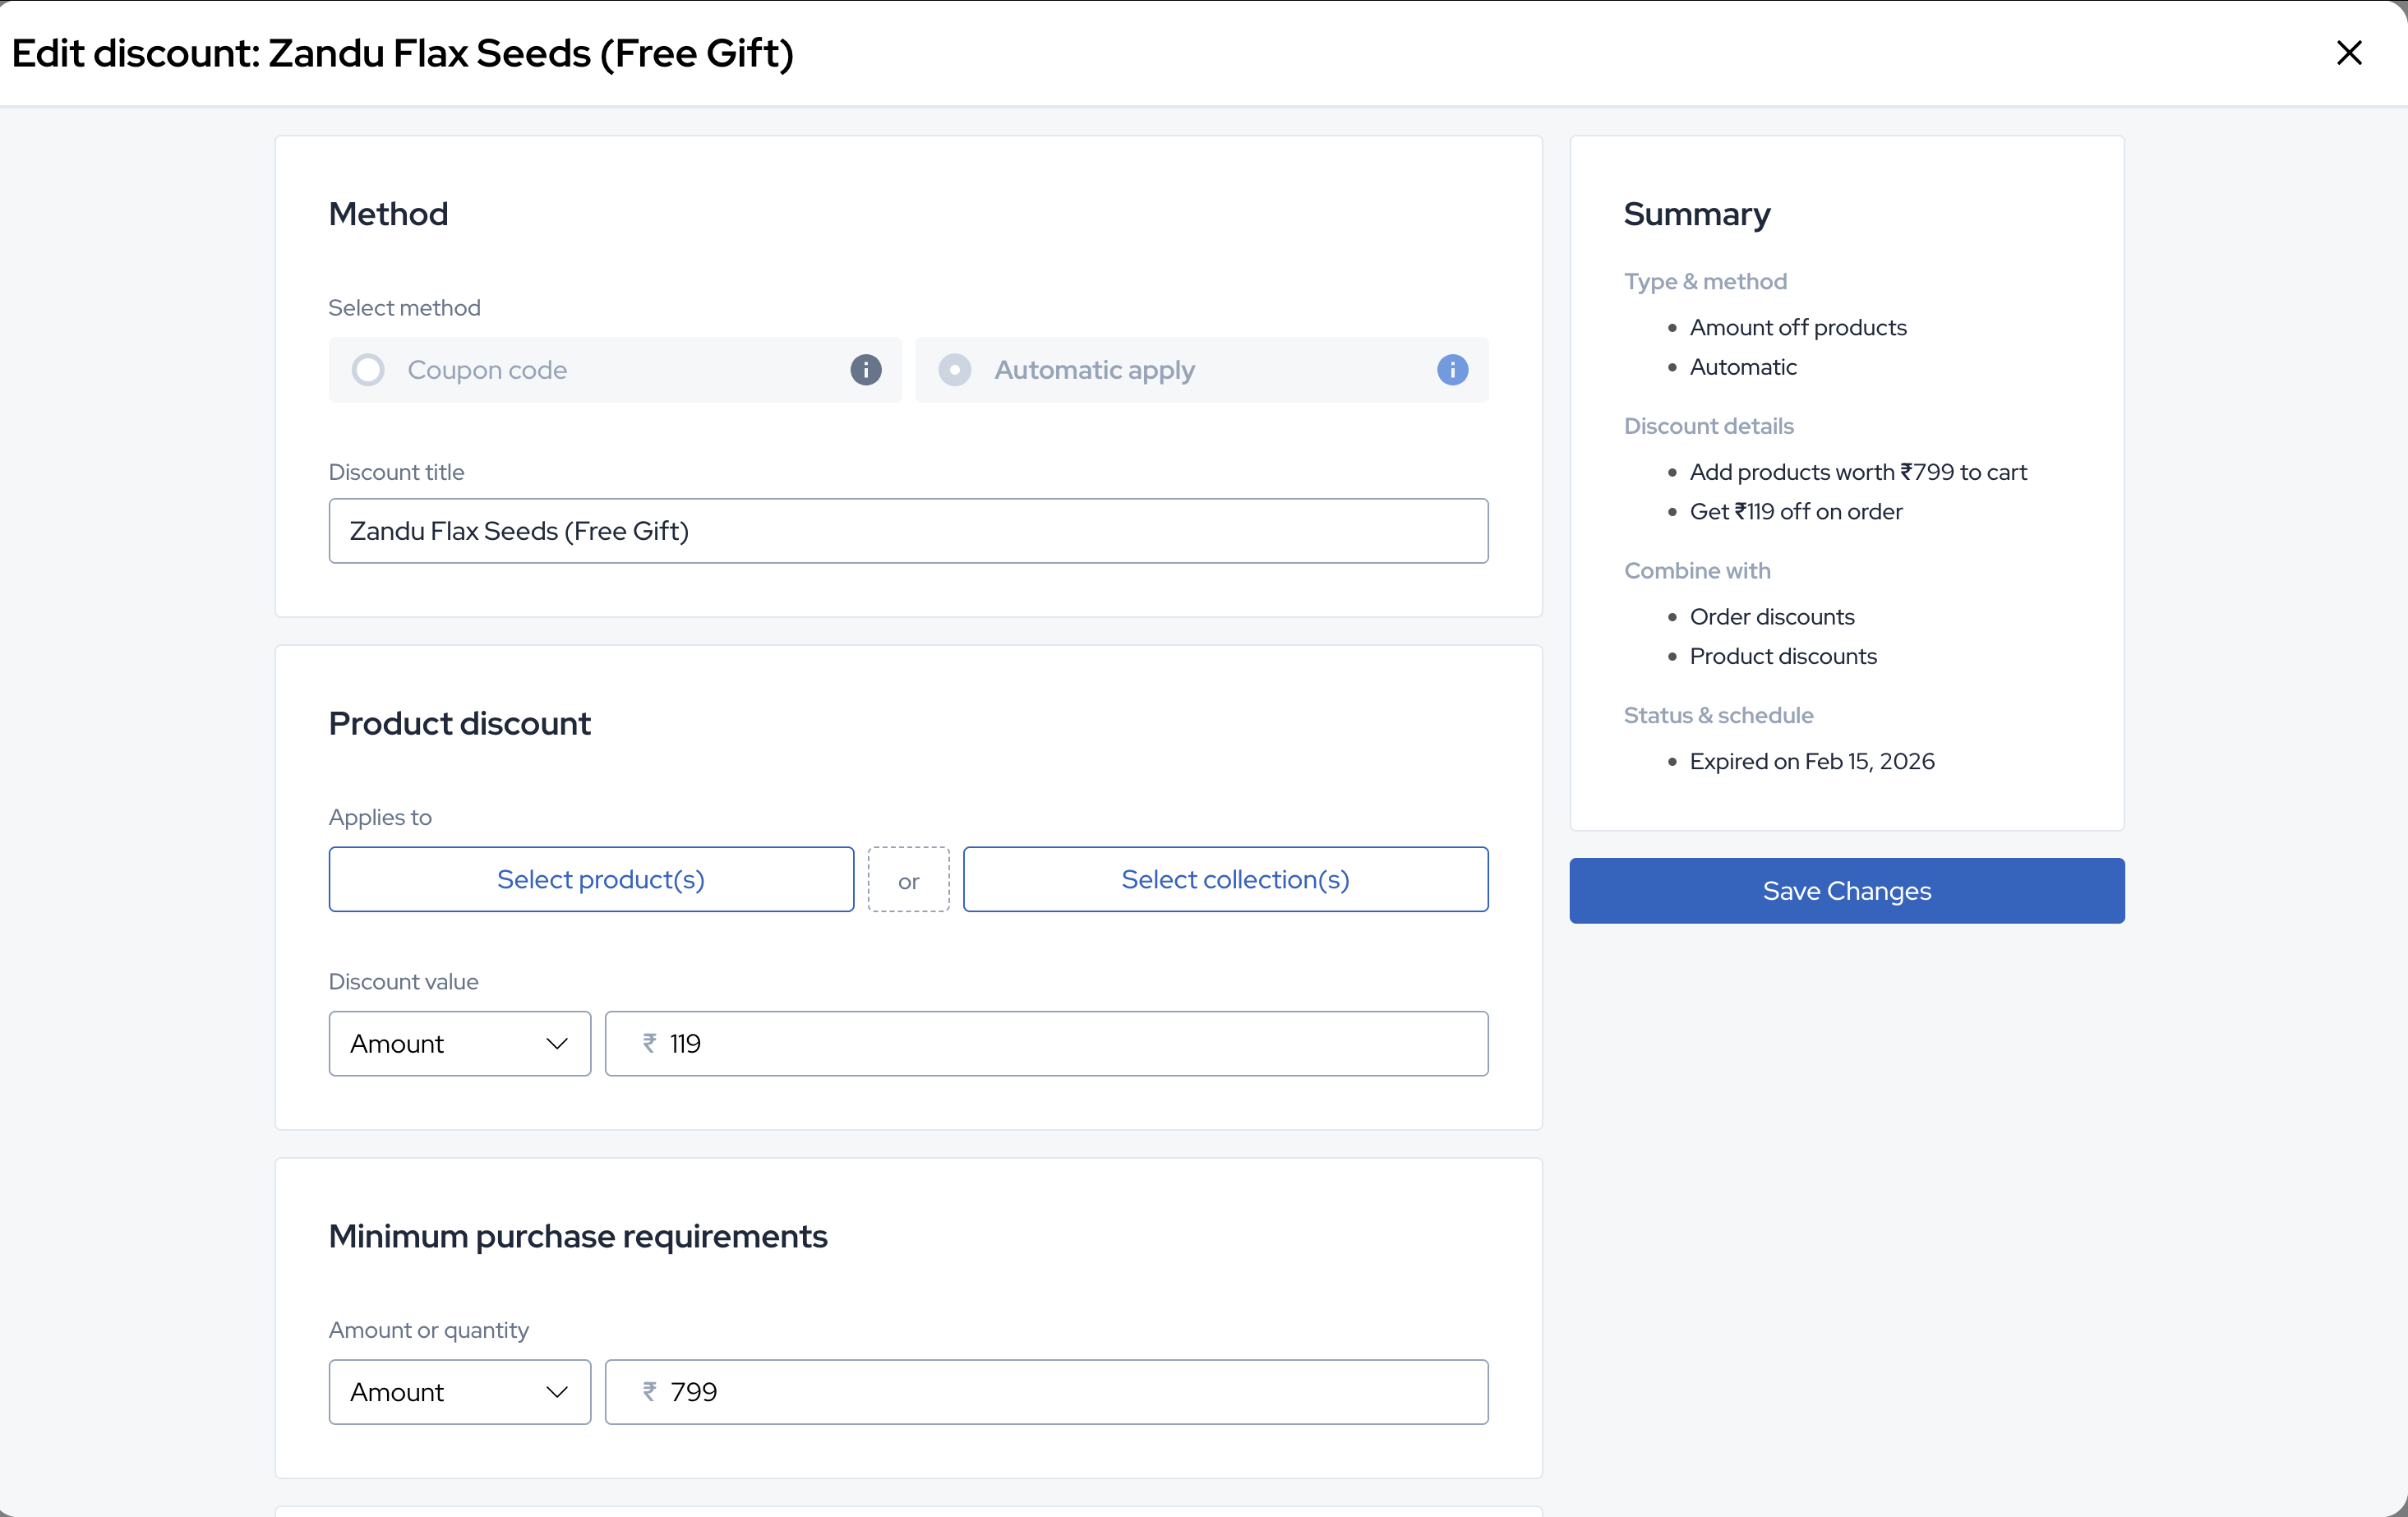The width and height of the screenshot is (2408, 1517).
Task: Select the Automatic apply radio option
Action: coord(954,370)
